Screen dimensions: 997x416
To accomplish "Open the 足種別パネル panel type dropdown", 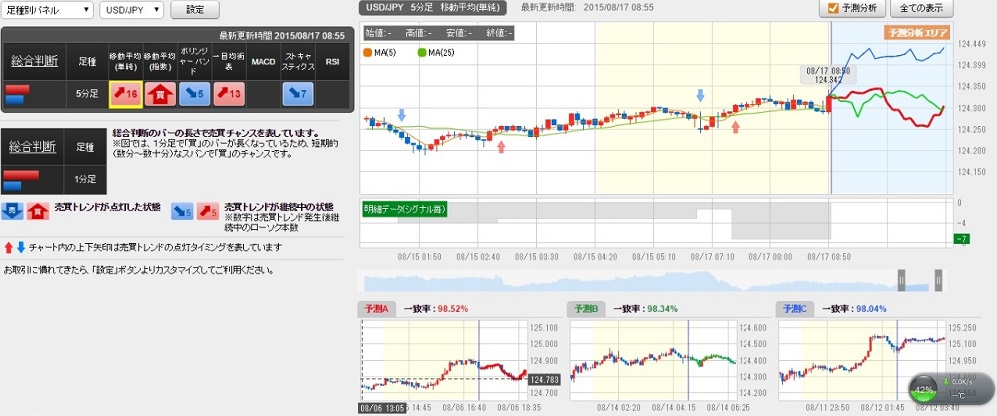I will [x=47, y=10].
